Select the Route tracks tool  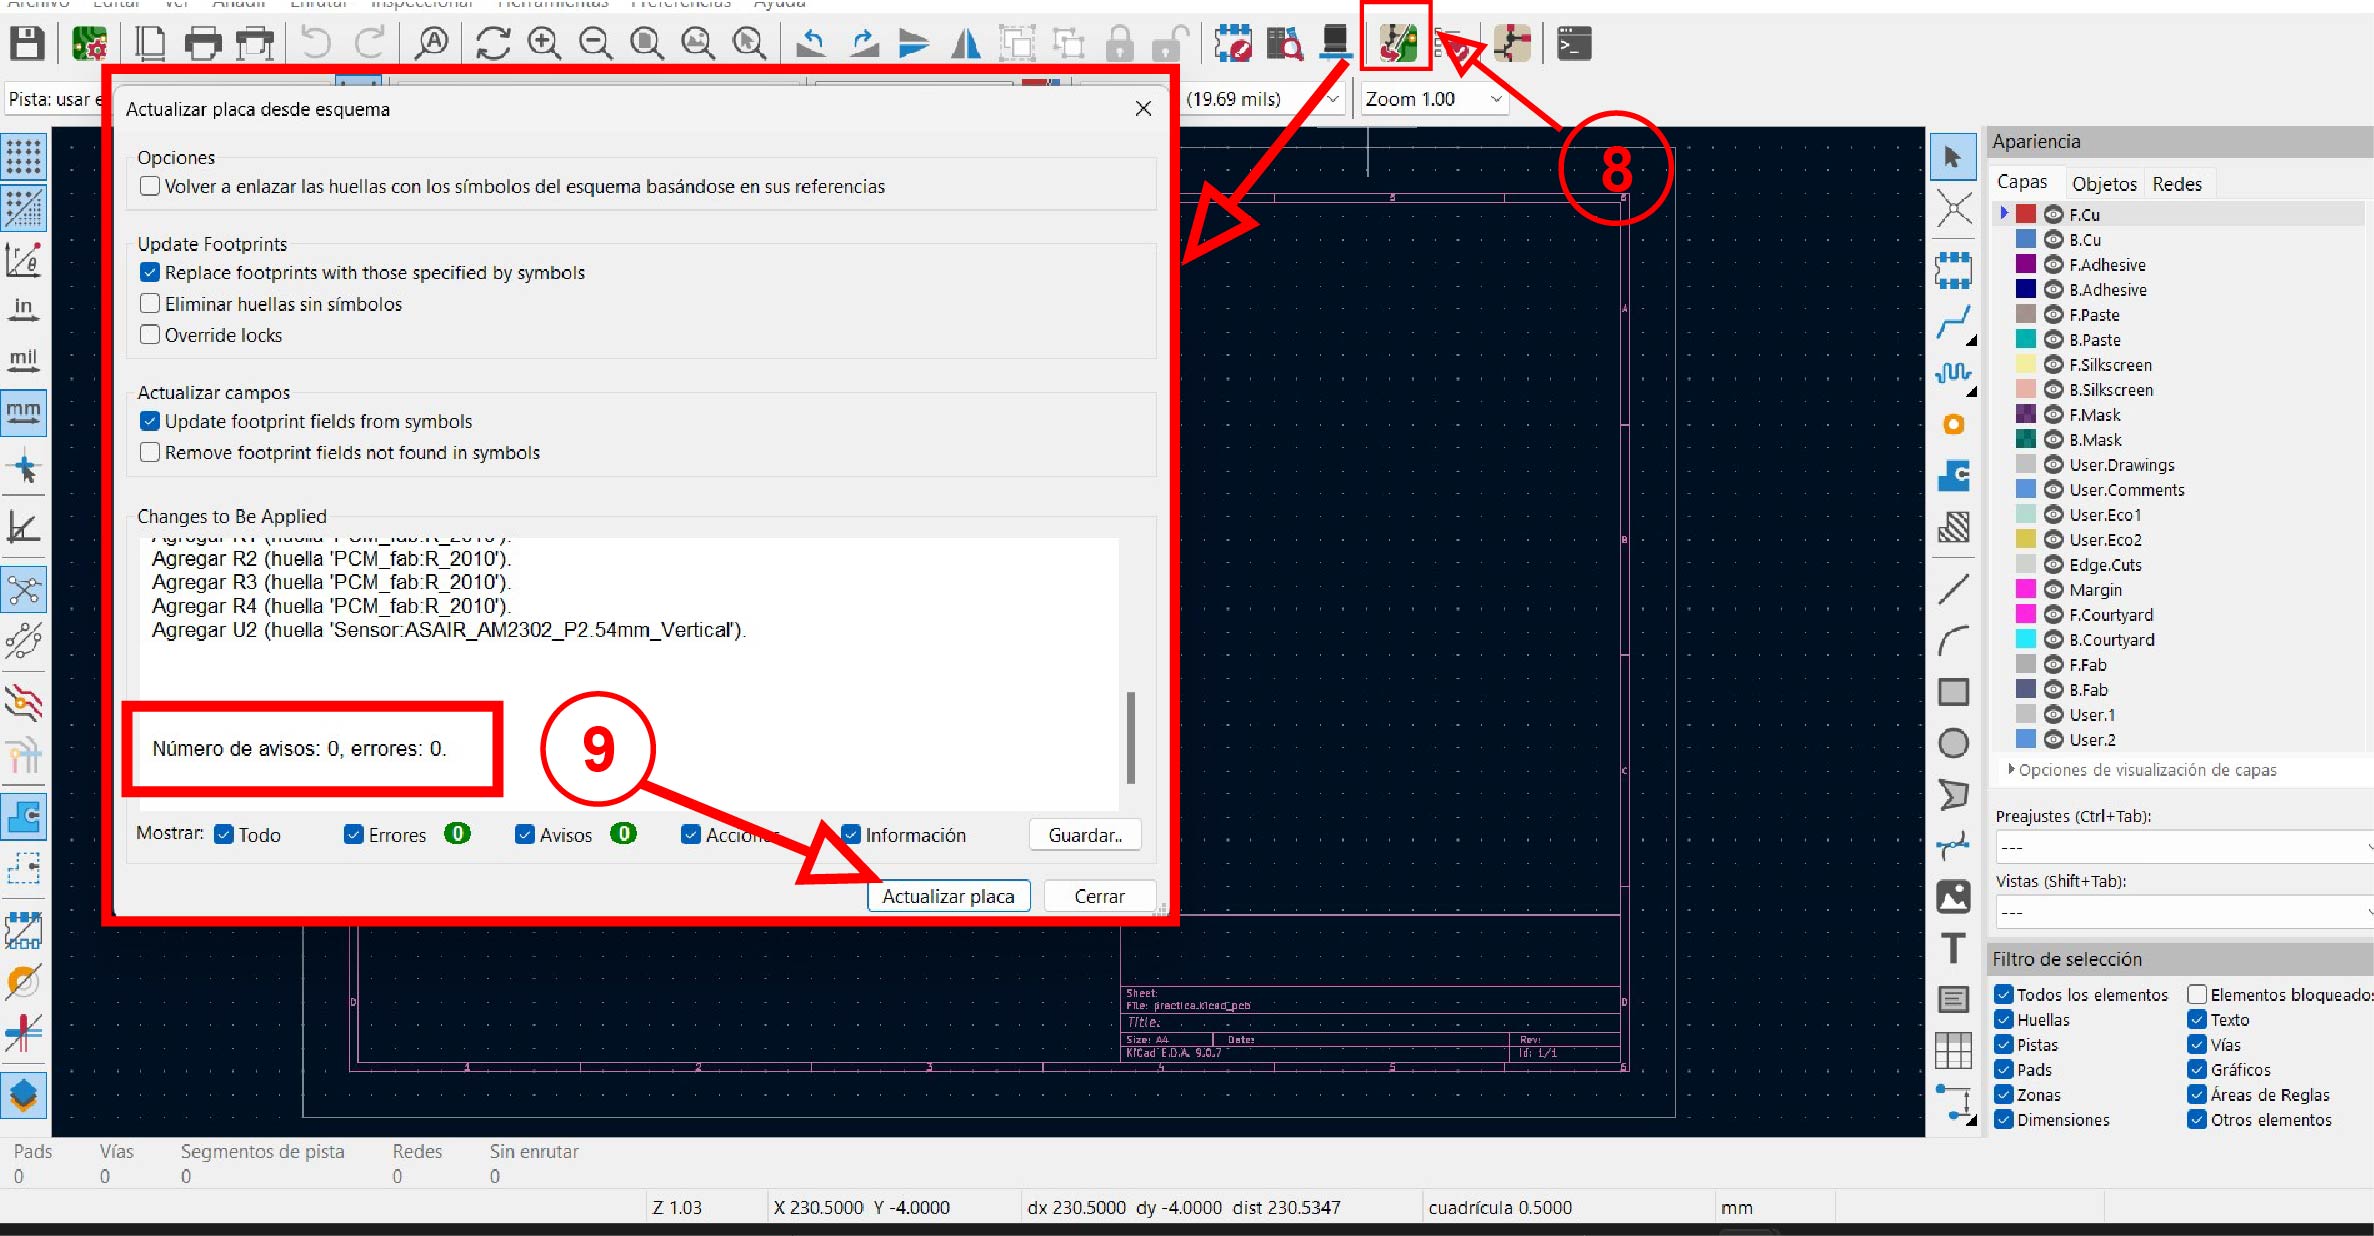[1953, 322]
